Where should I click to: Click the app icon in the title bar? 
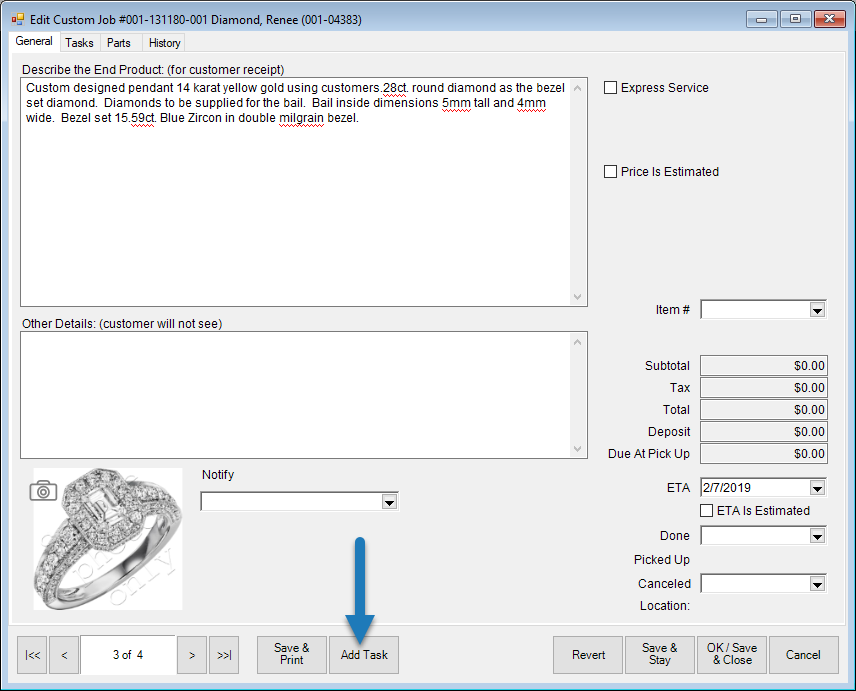17,19
